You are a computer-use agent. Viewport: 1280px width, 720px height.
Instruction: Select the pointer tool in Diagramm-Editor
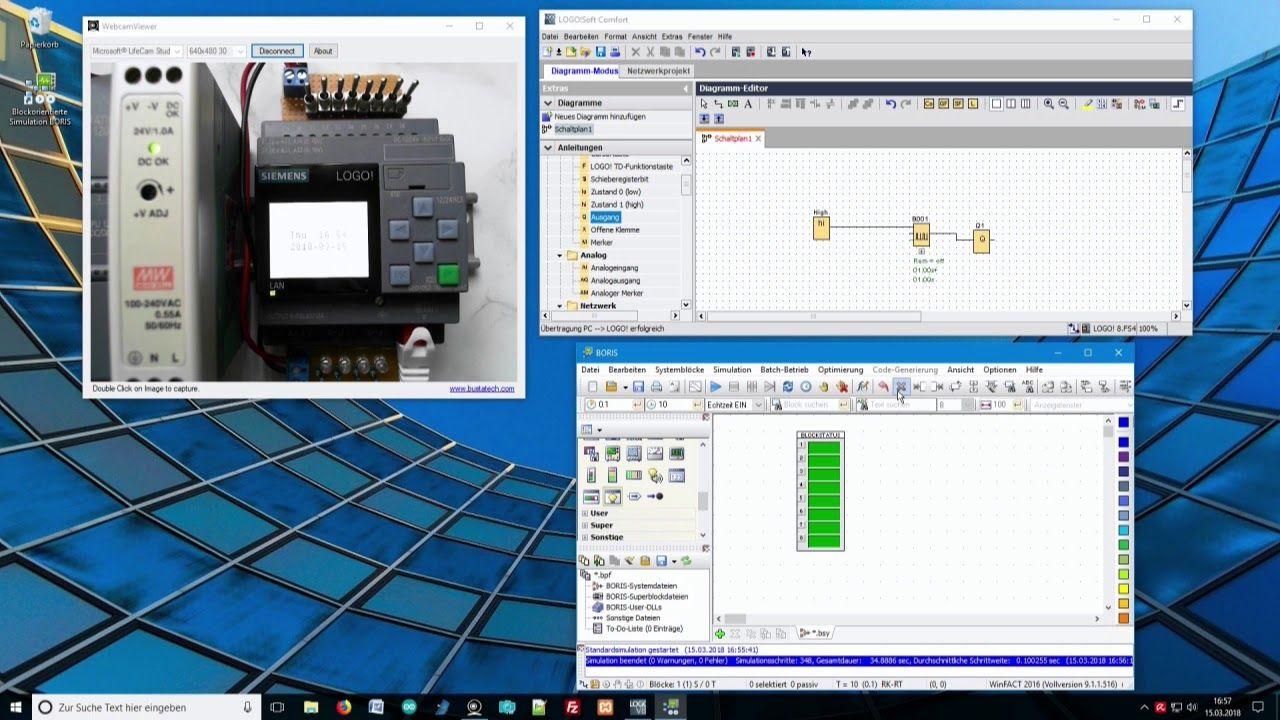pyautogui.click(x=704, y=104)
